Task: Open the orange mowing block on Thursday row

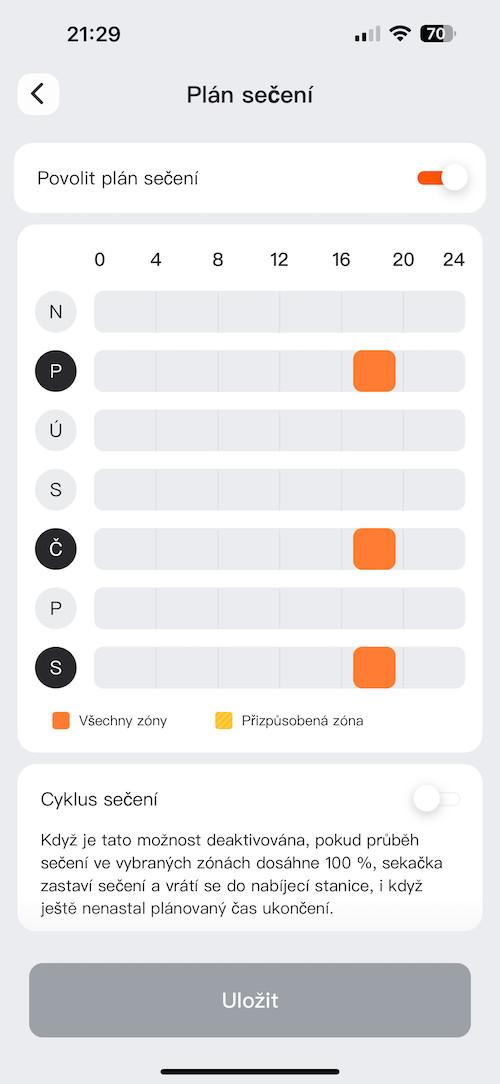Action: pos(374,549)
